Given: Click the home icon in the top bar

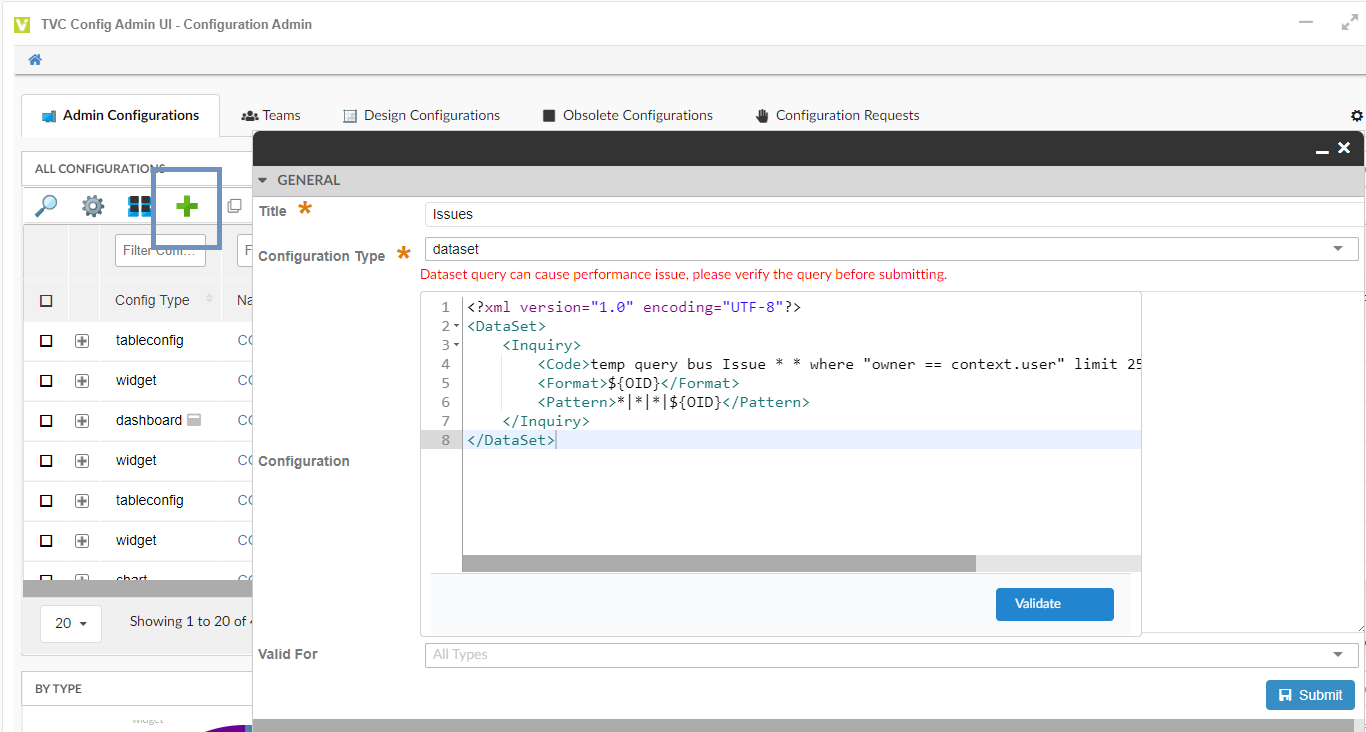Looking at the screenshot, I should coord(35,60).
